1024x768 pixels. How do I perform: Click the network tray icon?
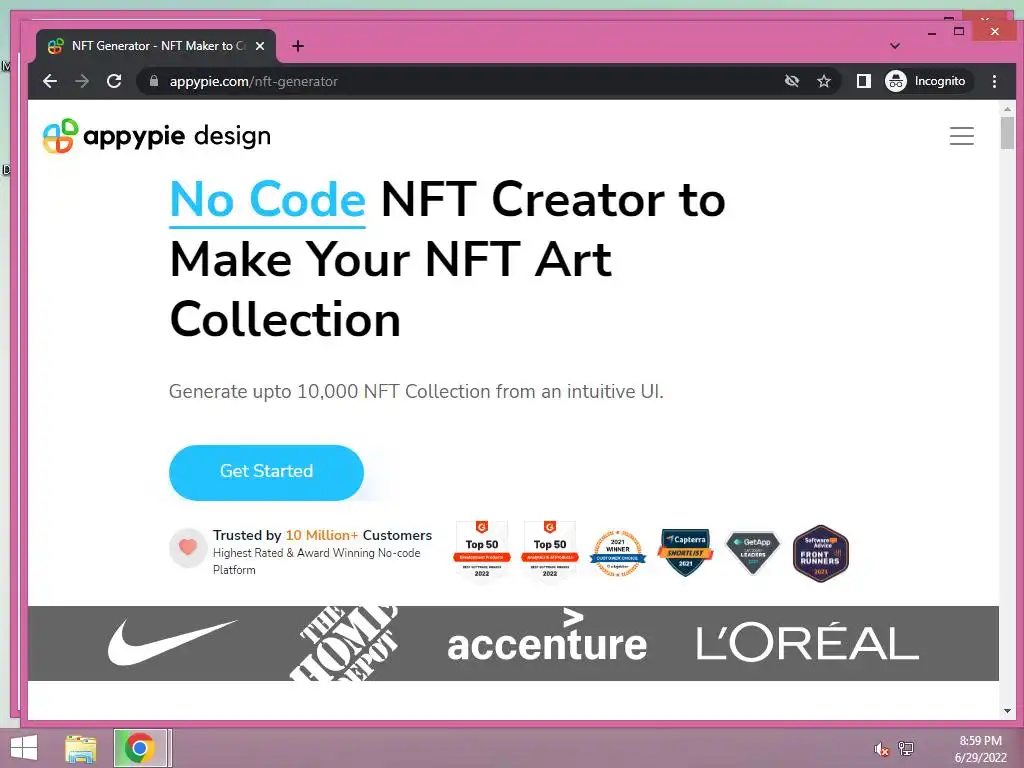click(x=906, y=748)
